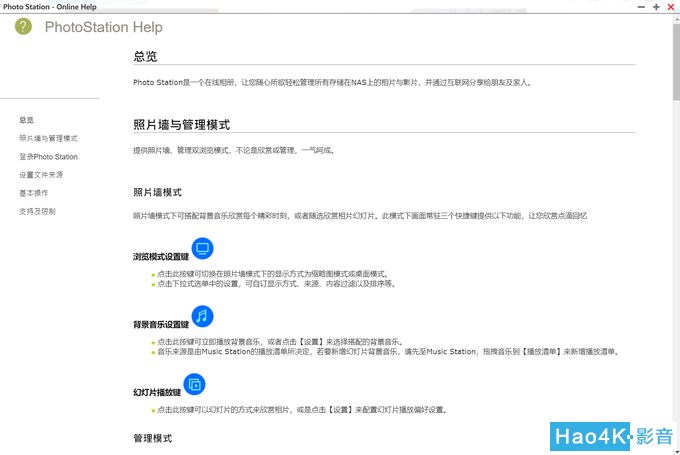The image size is (680, 455).
Task: Click the 幻灯片播放键 label
Action: tap(157, 393)
